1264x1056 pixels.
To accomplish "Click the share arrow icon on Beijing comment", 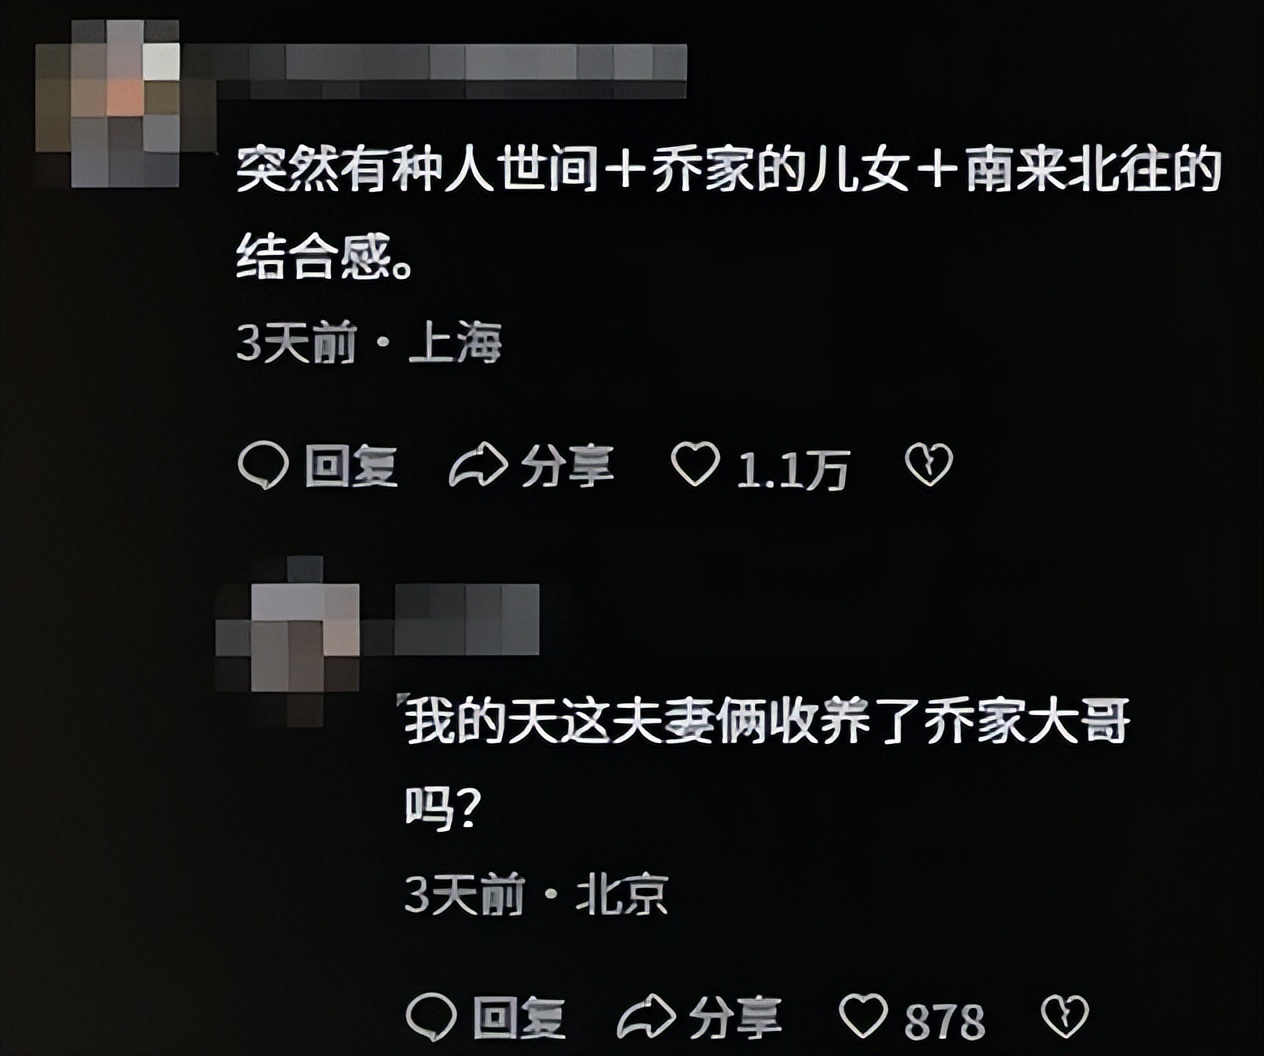I will click(x=646, y=1018).
